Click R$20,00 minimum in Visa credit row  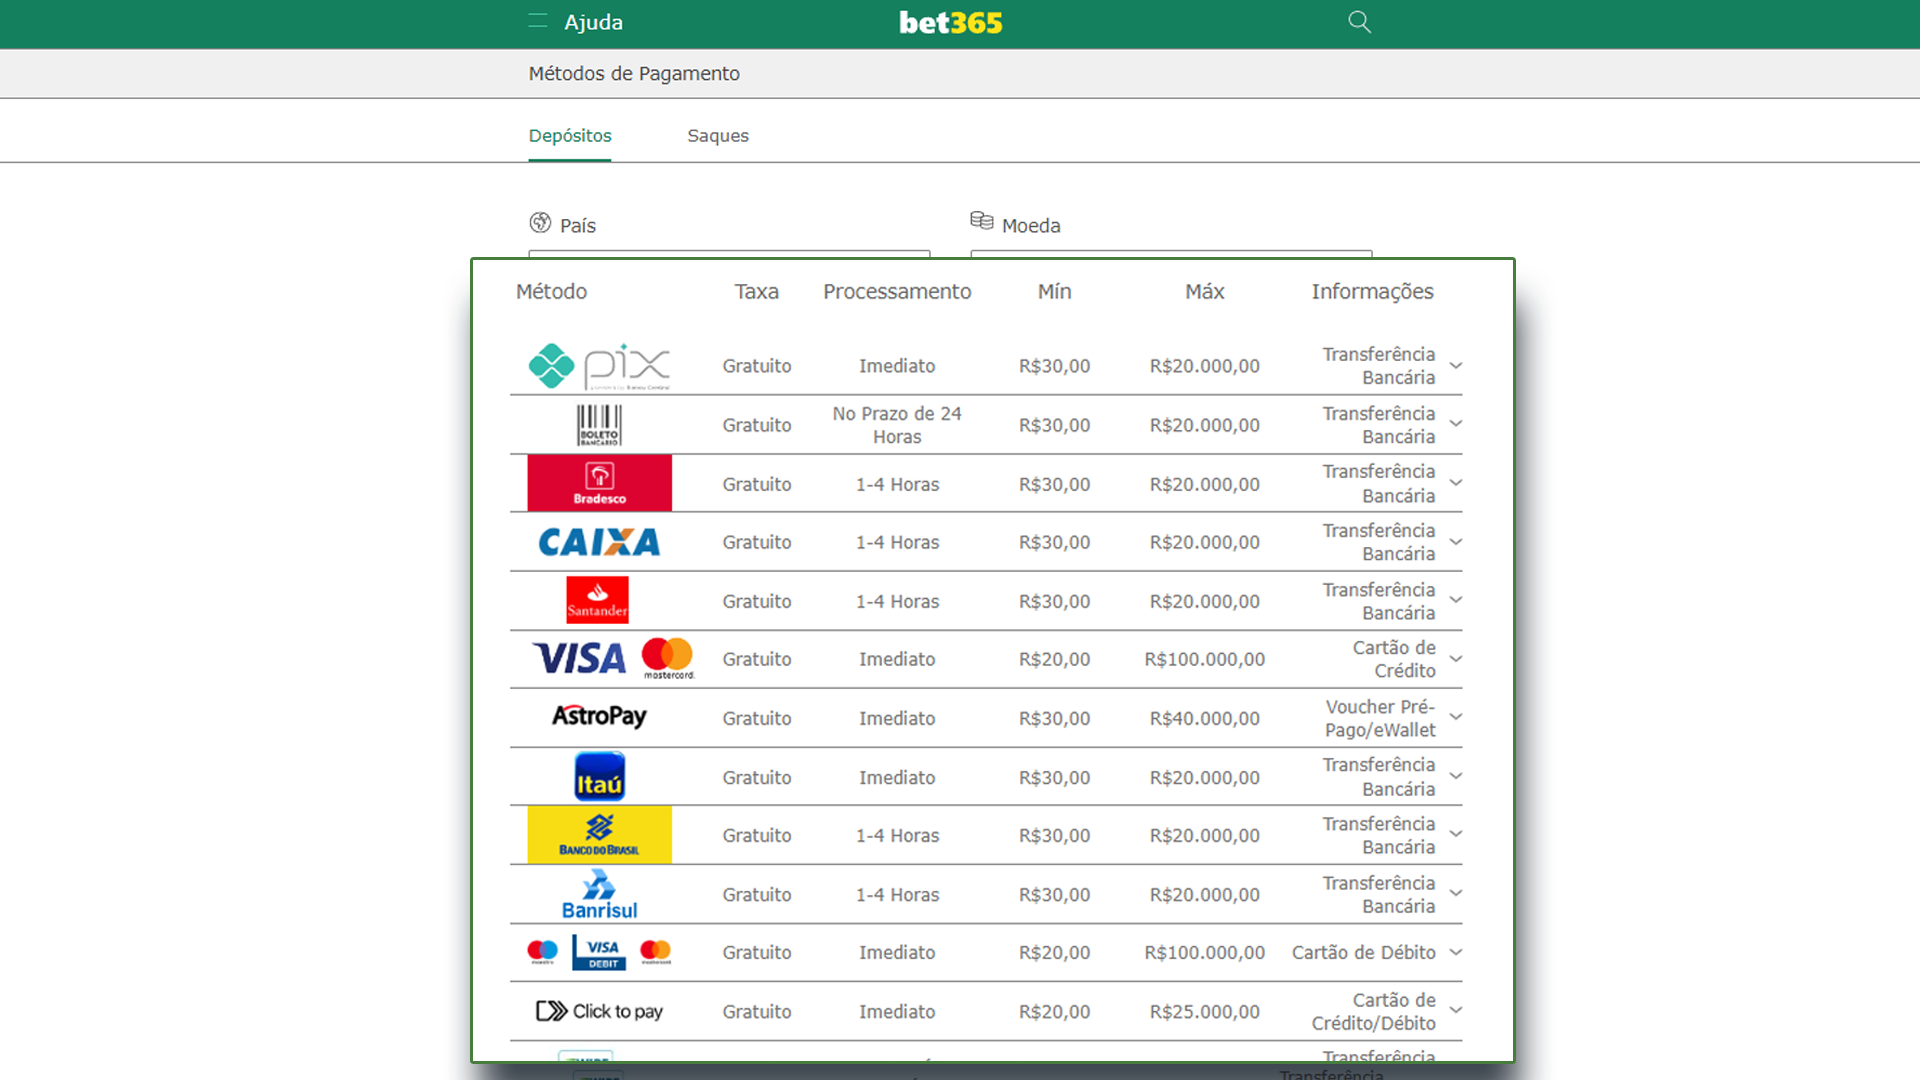click(x=1054, y=659)
